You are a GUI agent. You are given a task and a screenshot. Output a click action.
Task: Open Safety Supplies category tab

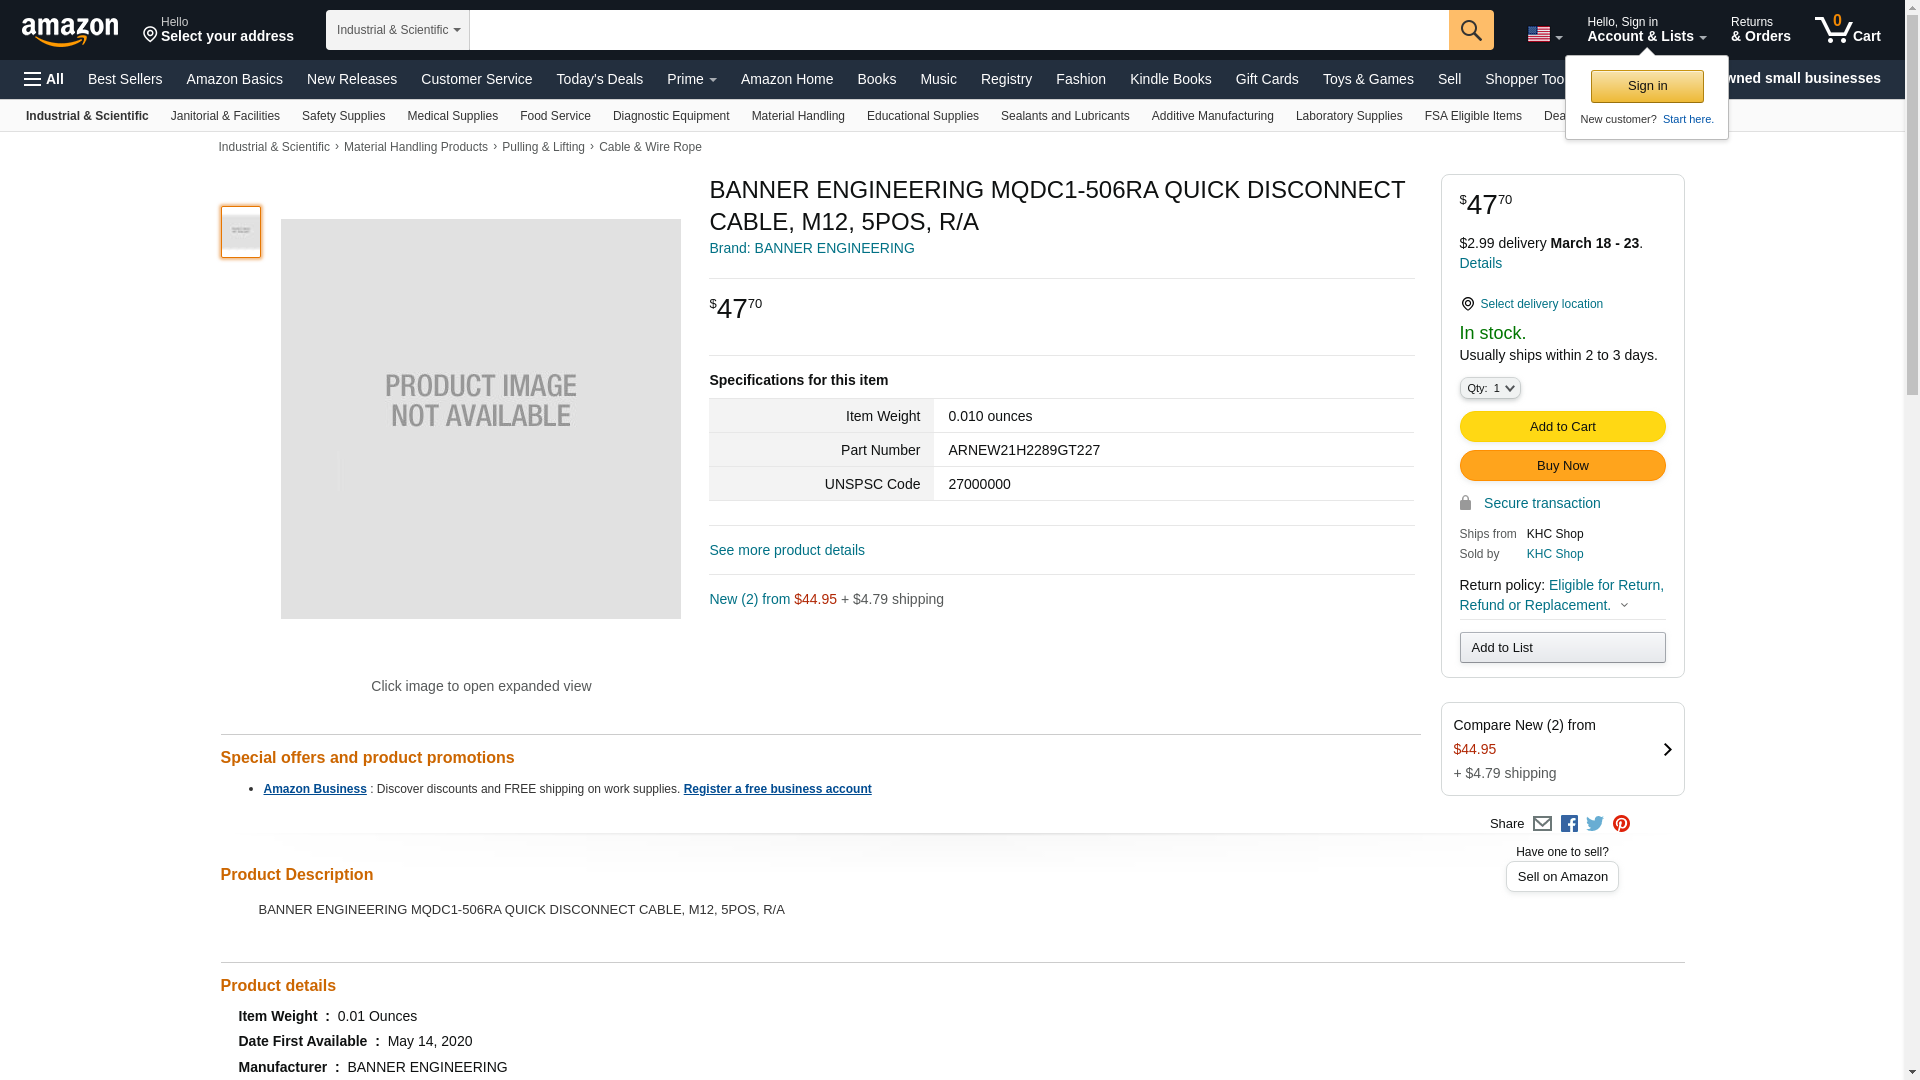[343, 116]
